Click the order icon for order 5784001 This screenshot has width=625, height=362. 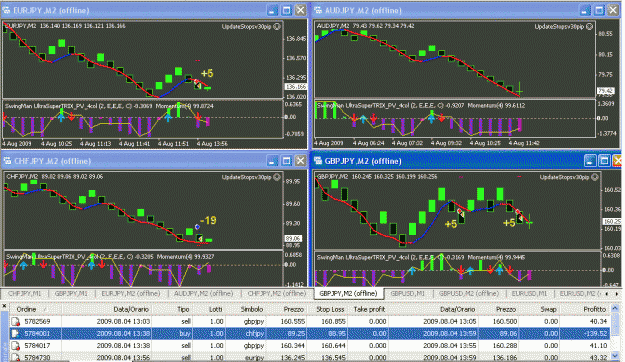(16, 334)
